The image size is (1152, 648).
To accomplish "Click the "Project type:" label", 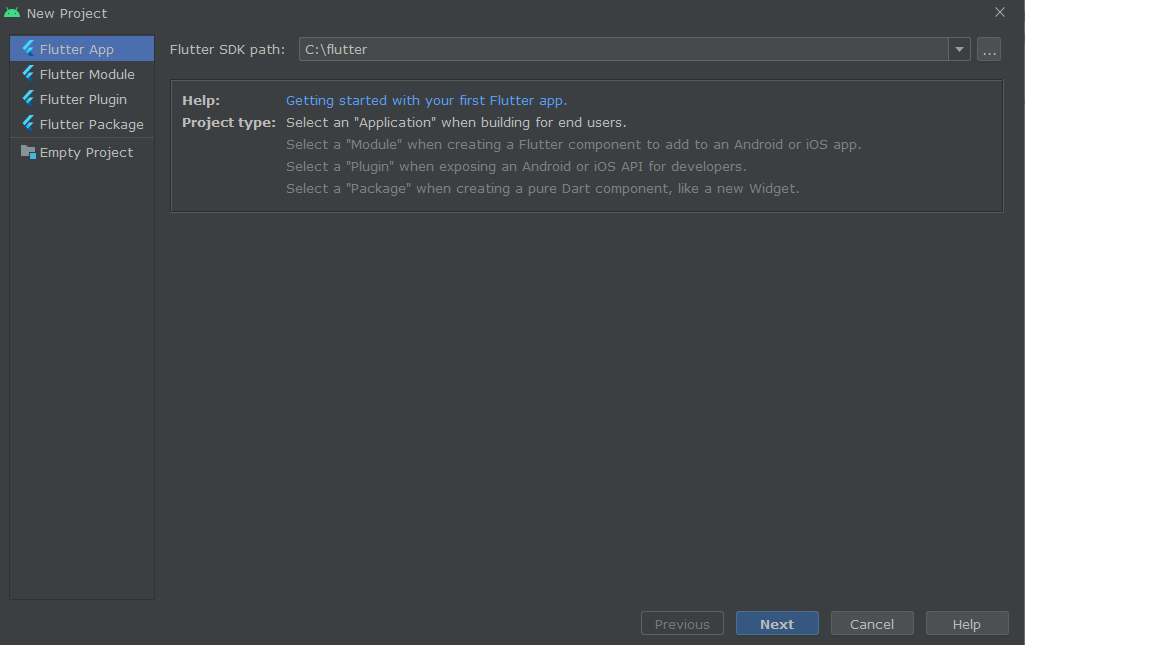I will point(228,123).
